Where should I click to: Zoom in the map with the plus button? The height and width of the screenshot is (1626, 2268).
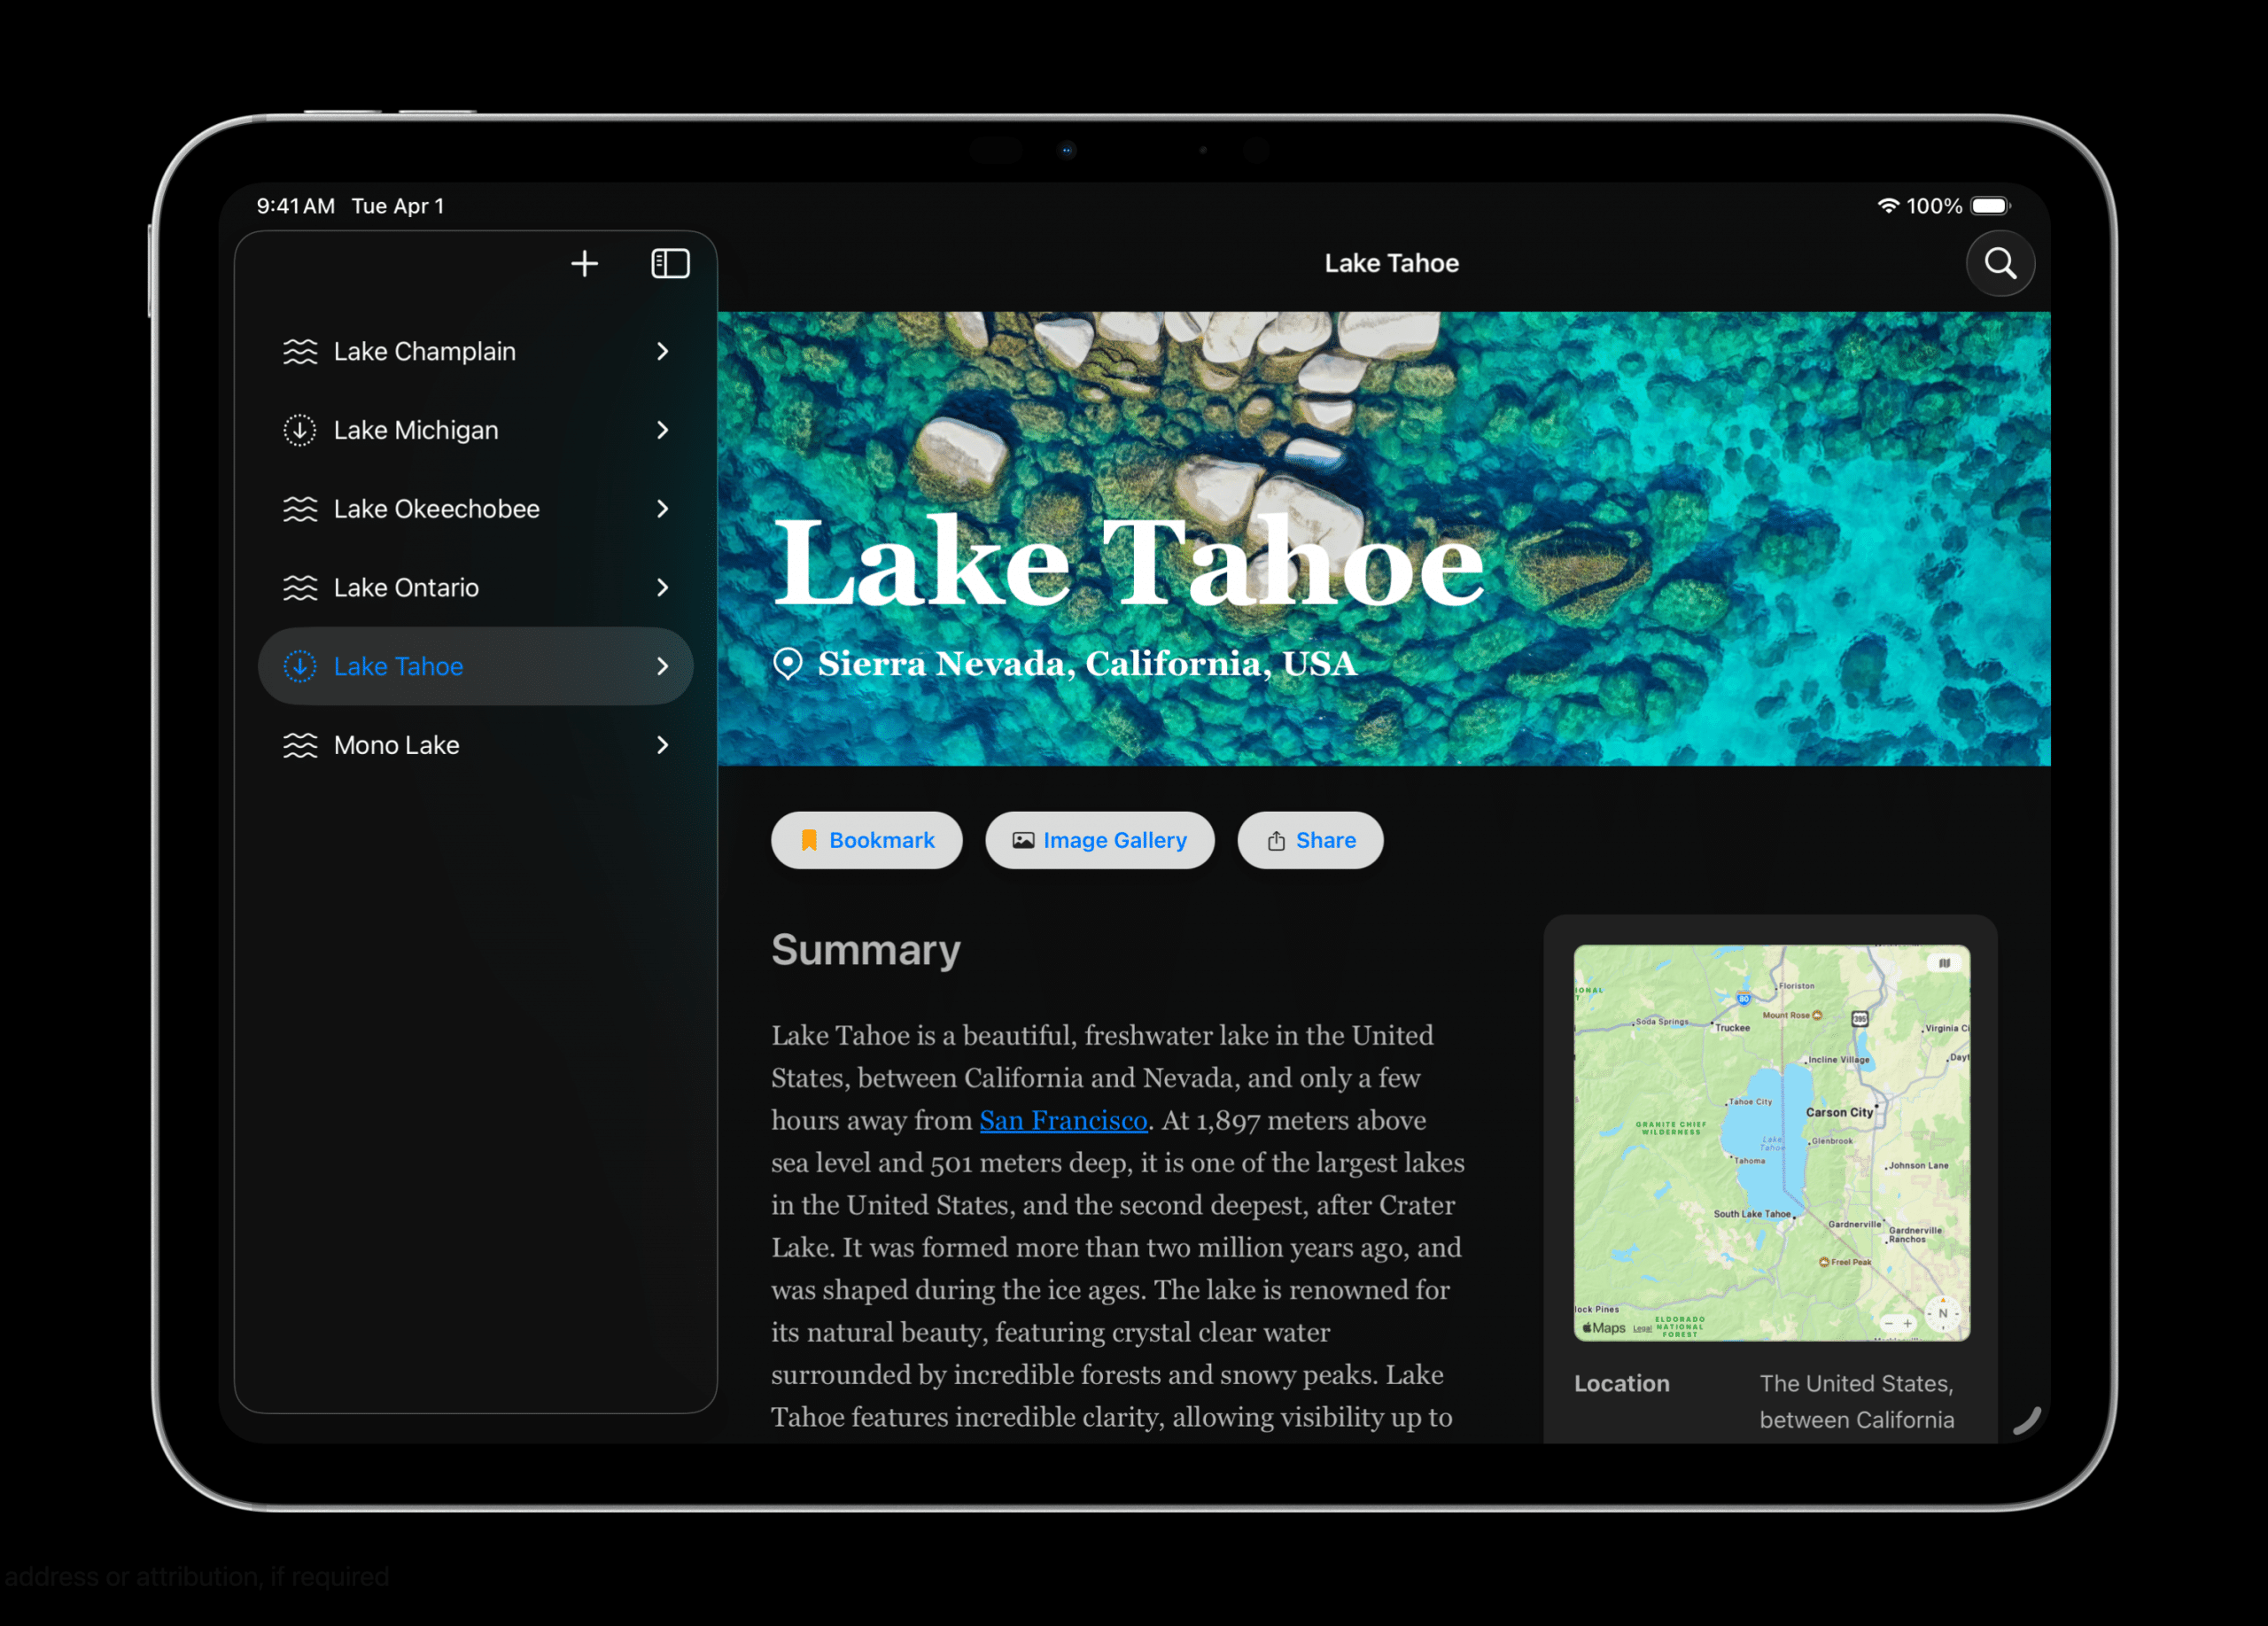pos(1907,1323)
